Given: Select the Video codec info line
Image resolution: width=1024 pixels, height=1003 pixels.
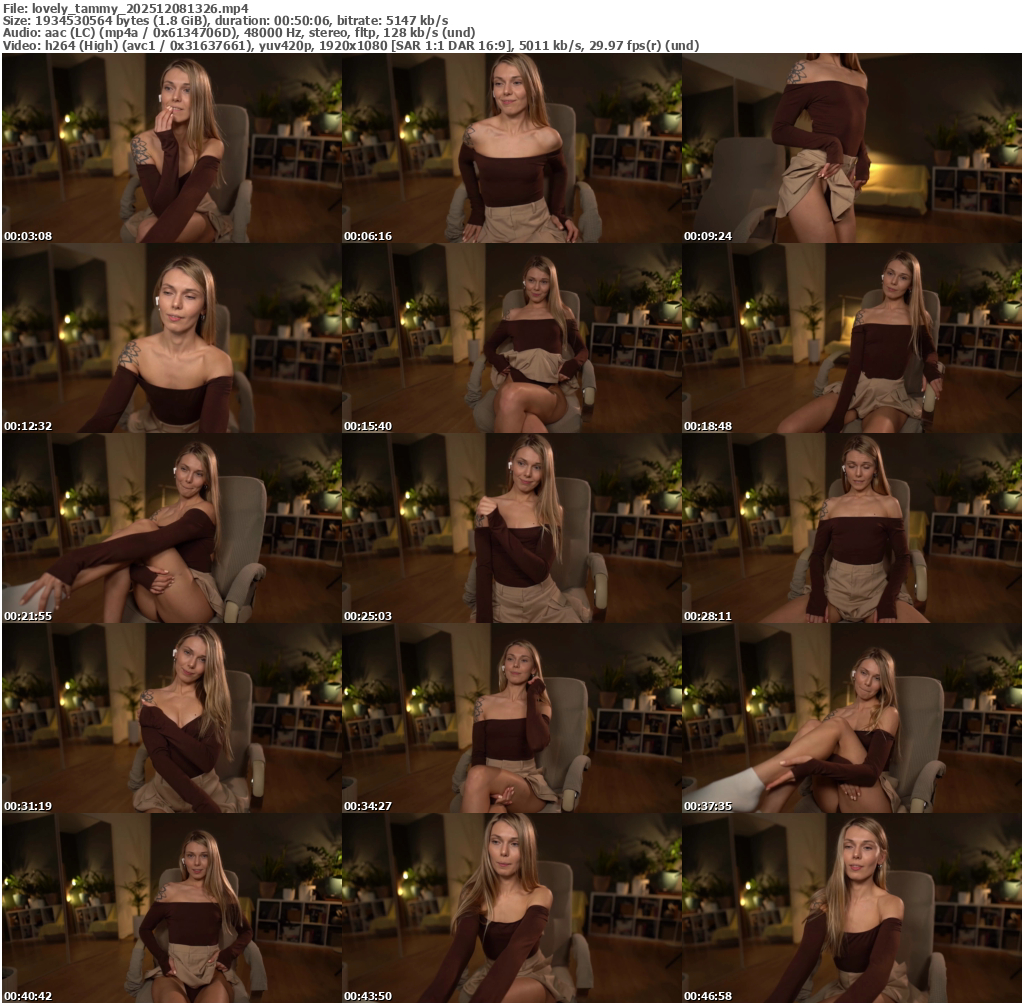Looking at the screenshot, I should click(350, 45).
